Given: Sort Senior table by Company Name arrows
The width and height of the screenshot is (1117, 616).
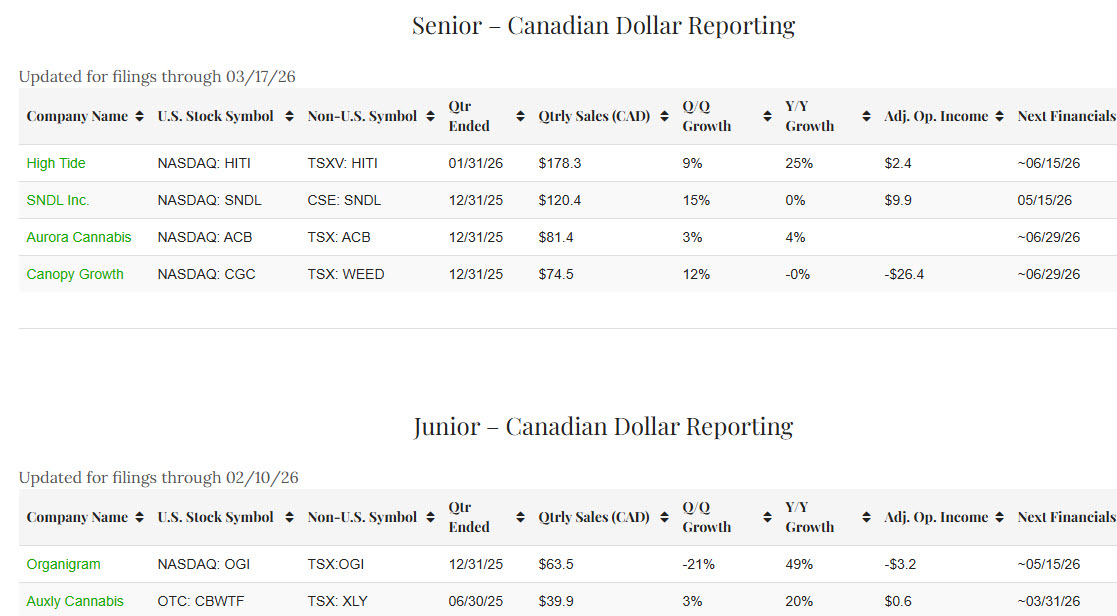Looking at the screenshot, I should [x=139, y=116].
